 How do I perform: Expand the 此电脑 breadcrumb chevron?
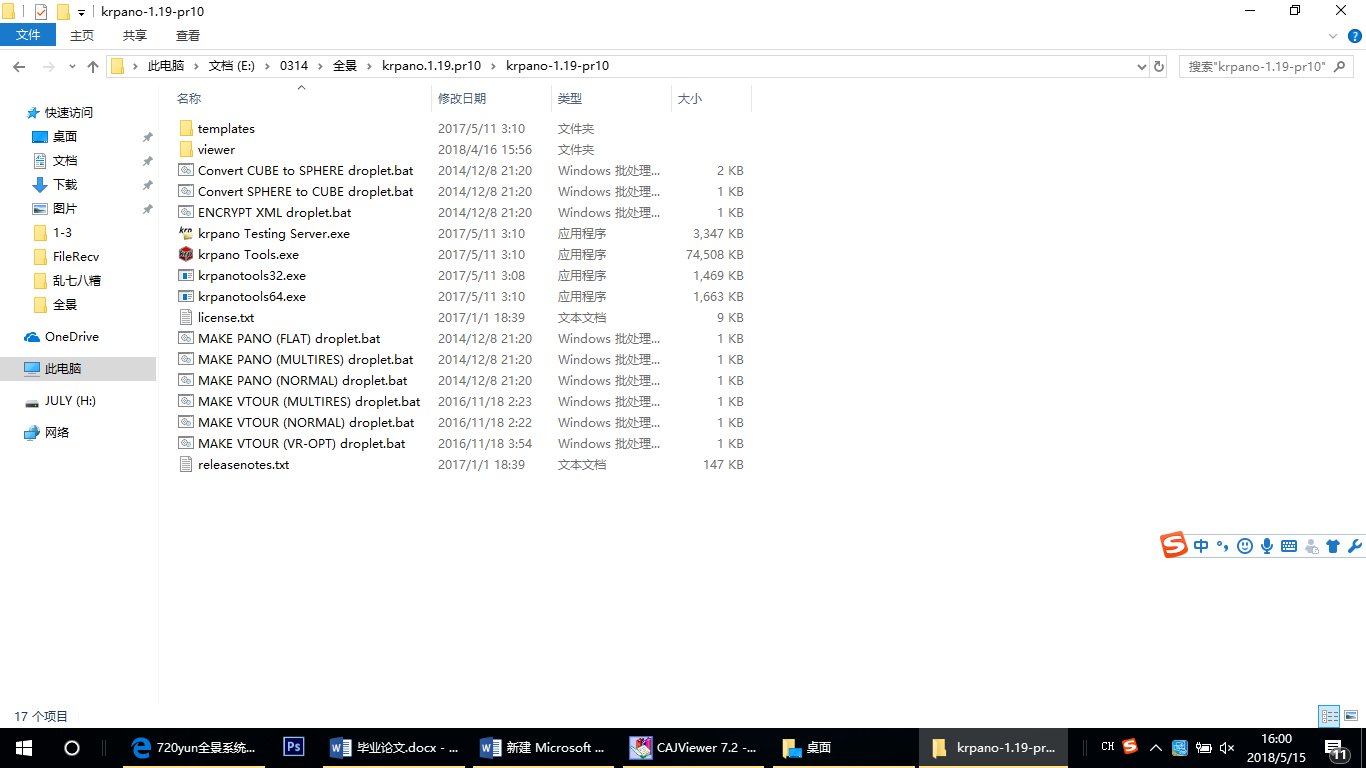(196, 66)
